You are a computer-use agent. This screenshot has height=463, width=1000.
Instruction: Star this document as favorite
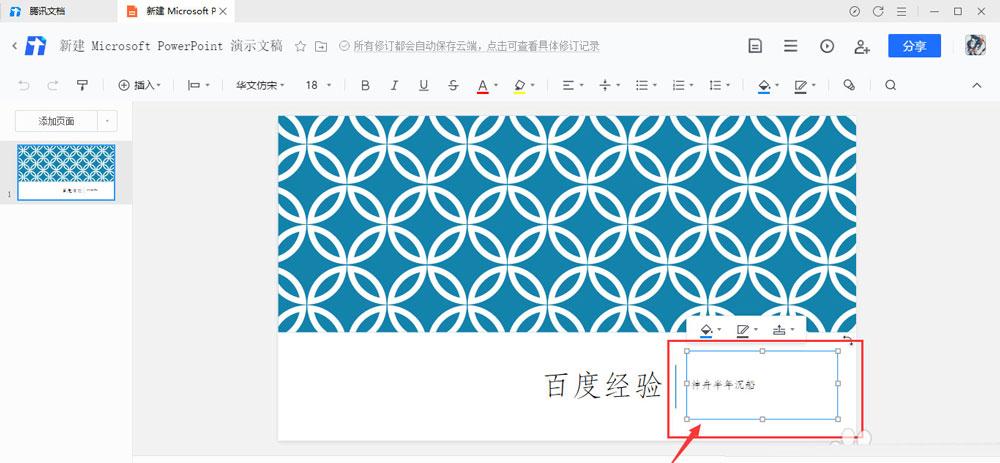pyautogui.click(x=299, y=46)
